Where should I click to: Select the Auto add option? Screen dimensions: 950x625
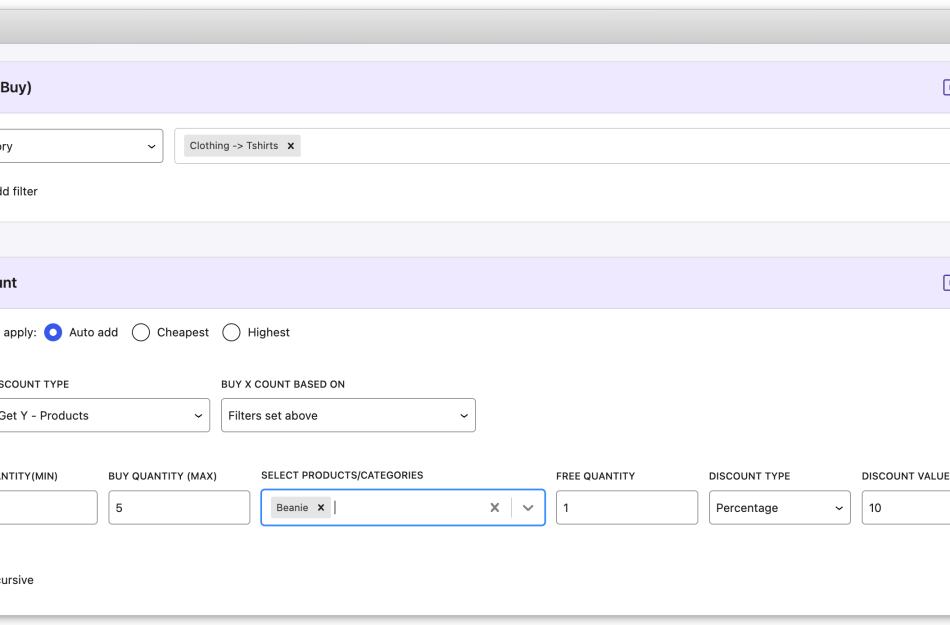click(53, 332)
